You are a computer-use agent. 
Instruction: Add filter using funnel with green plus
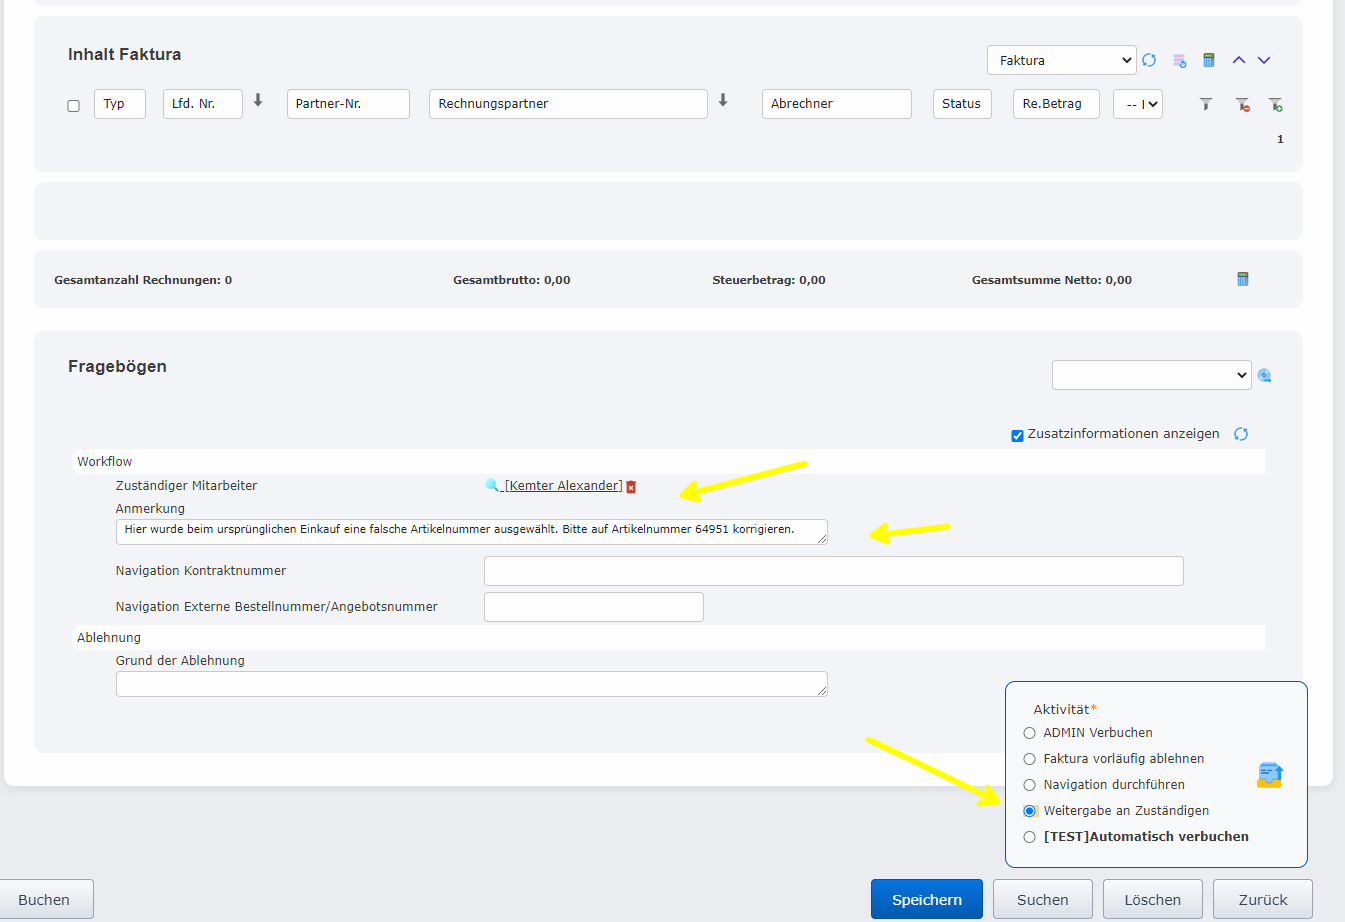tap(1275, 104)
